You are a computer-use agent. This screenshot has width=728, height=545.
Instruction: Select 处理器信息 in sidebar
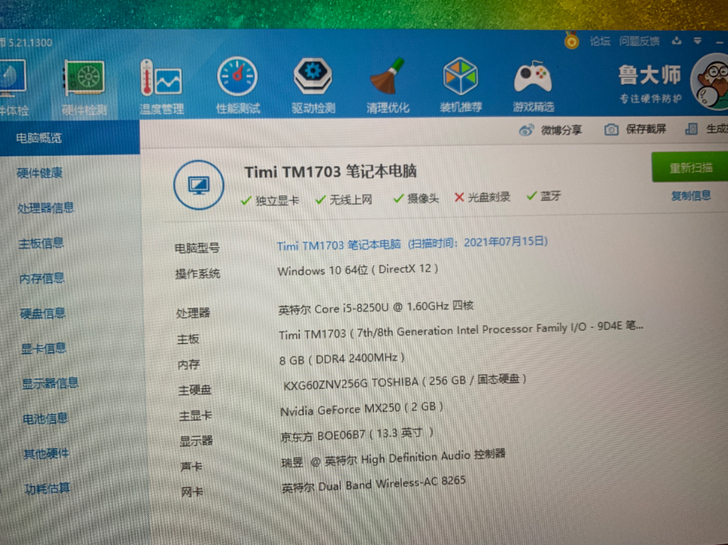tap(46, 208)
